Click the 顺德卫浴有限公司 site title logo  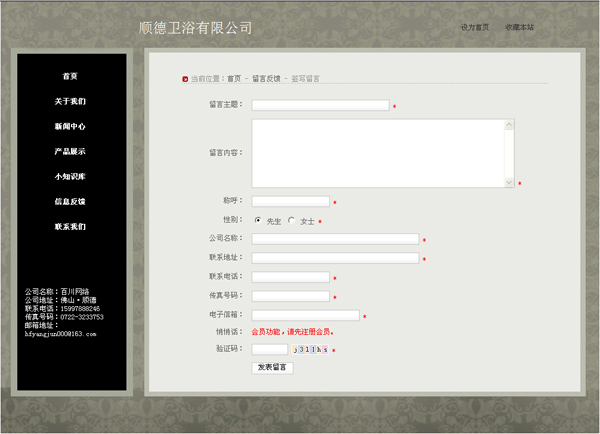pyautogui.click(x=196, y=28)
